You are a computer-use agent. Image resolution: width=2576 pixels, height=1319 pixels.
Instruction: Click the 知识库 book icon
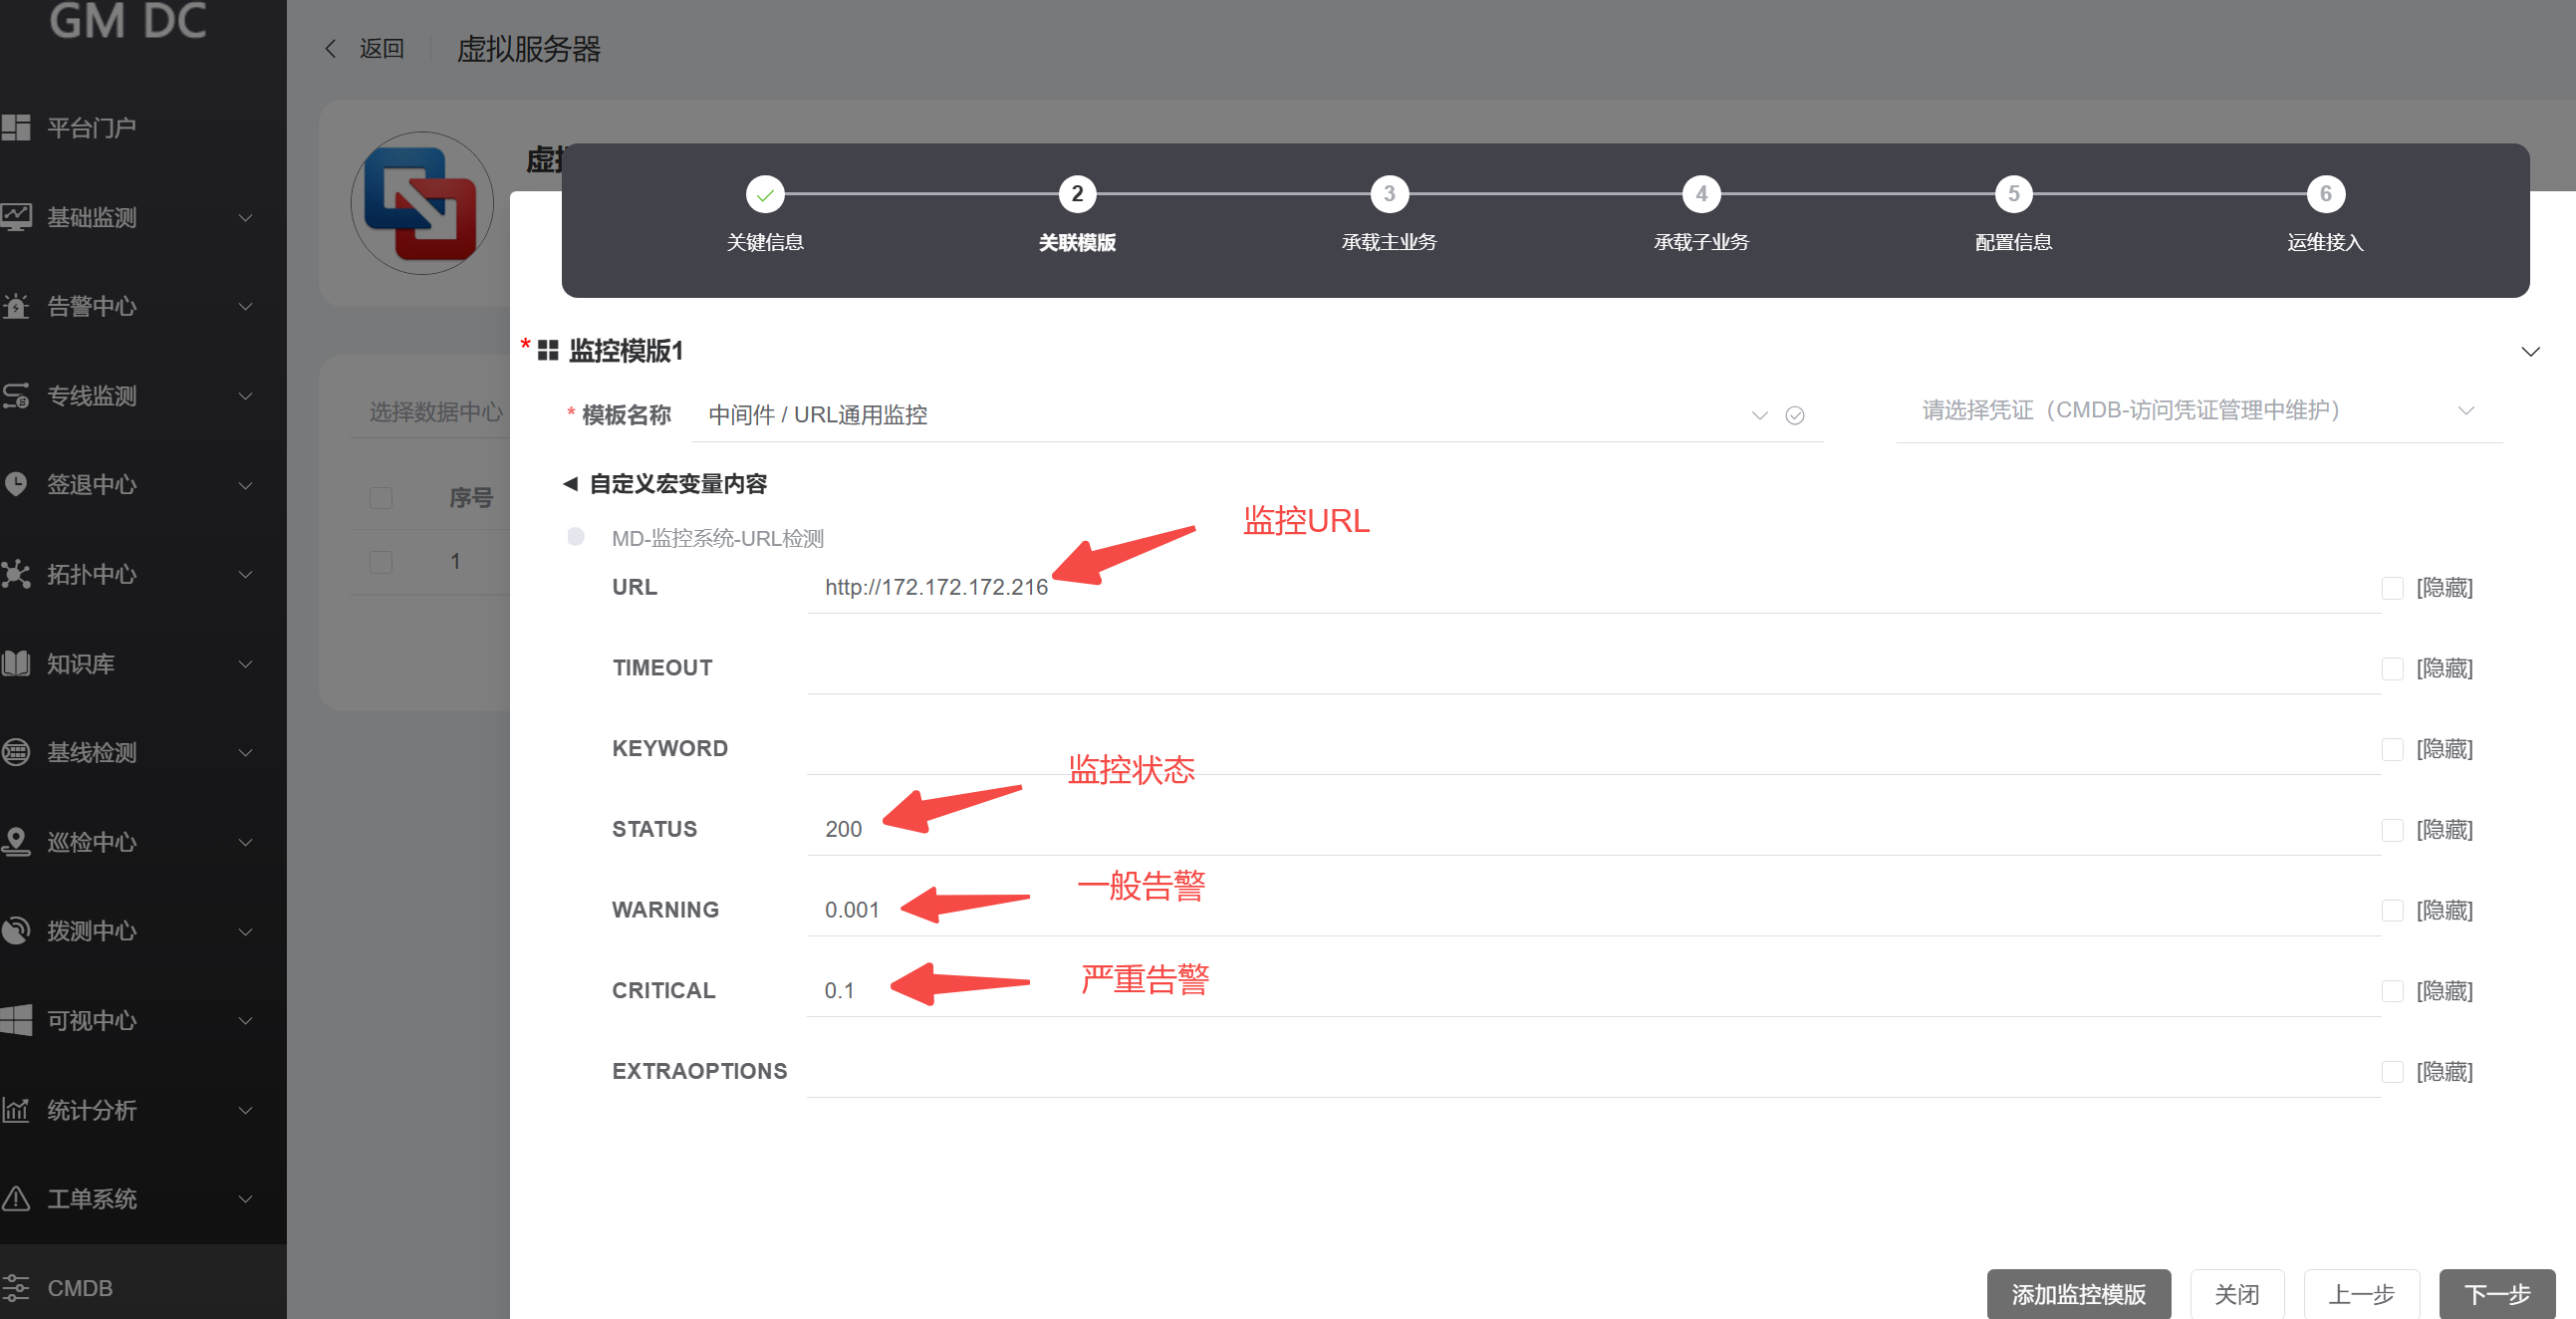16,663
